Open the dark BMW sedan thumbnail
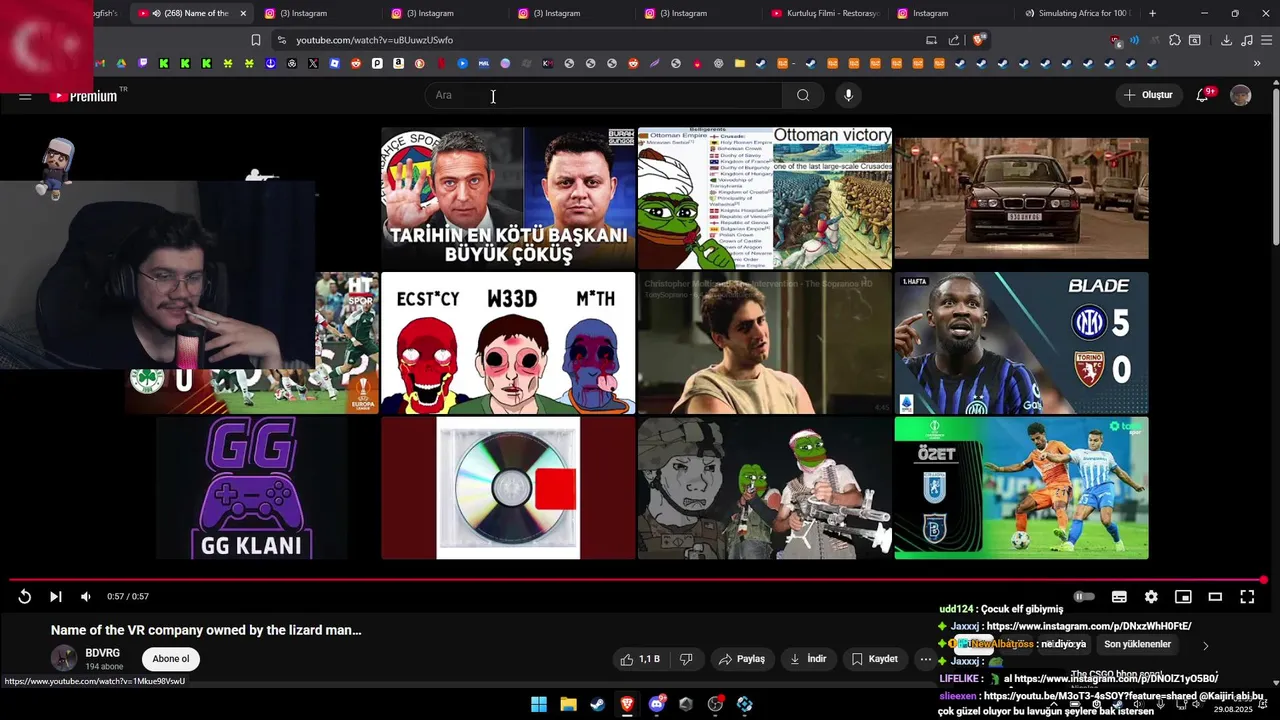Screen dimensions: 1280x720 pos(1021,198)
